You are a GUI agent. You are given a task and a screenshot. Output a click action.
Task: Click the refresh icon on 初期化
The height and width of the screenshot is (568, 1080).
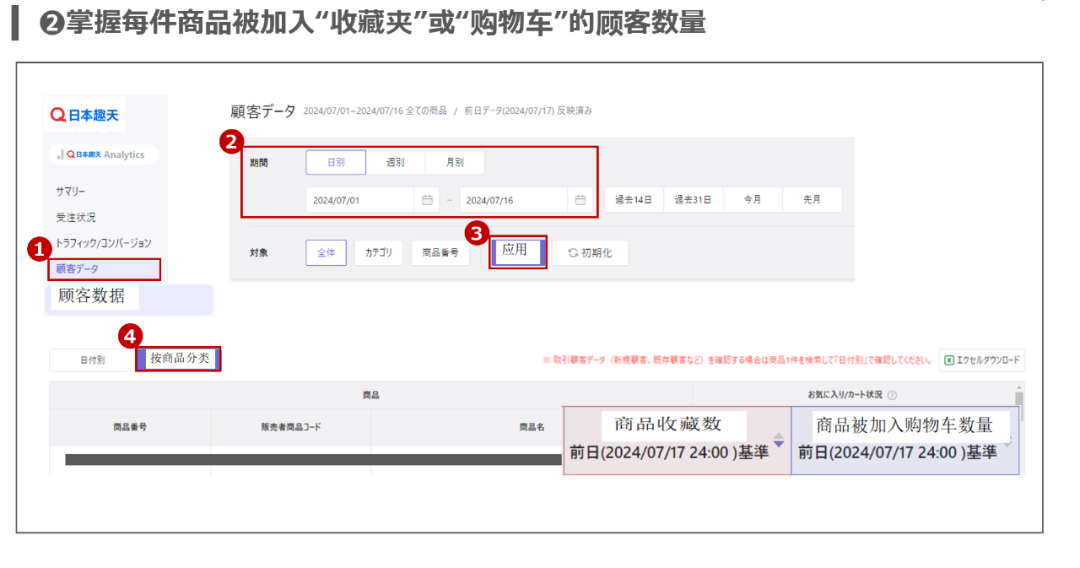click(572, 253)
